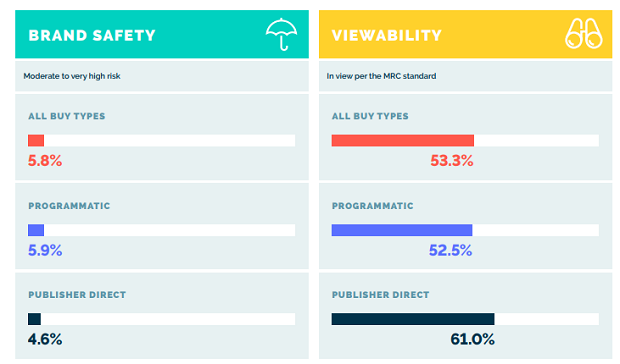Click Programmatic label under Viewability
The width and height of the screenshot is (620, 364).
click(x=372, y=206)
